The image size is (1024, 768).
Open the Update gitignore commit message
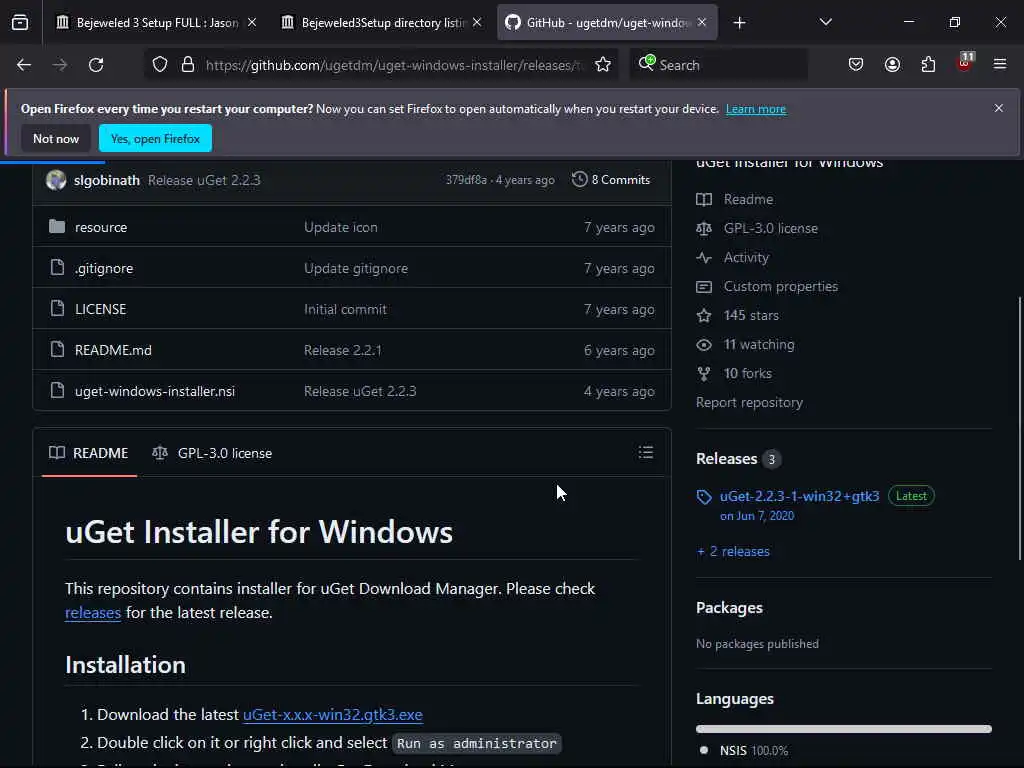pyautogui.click(x=356, y=268)
